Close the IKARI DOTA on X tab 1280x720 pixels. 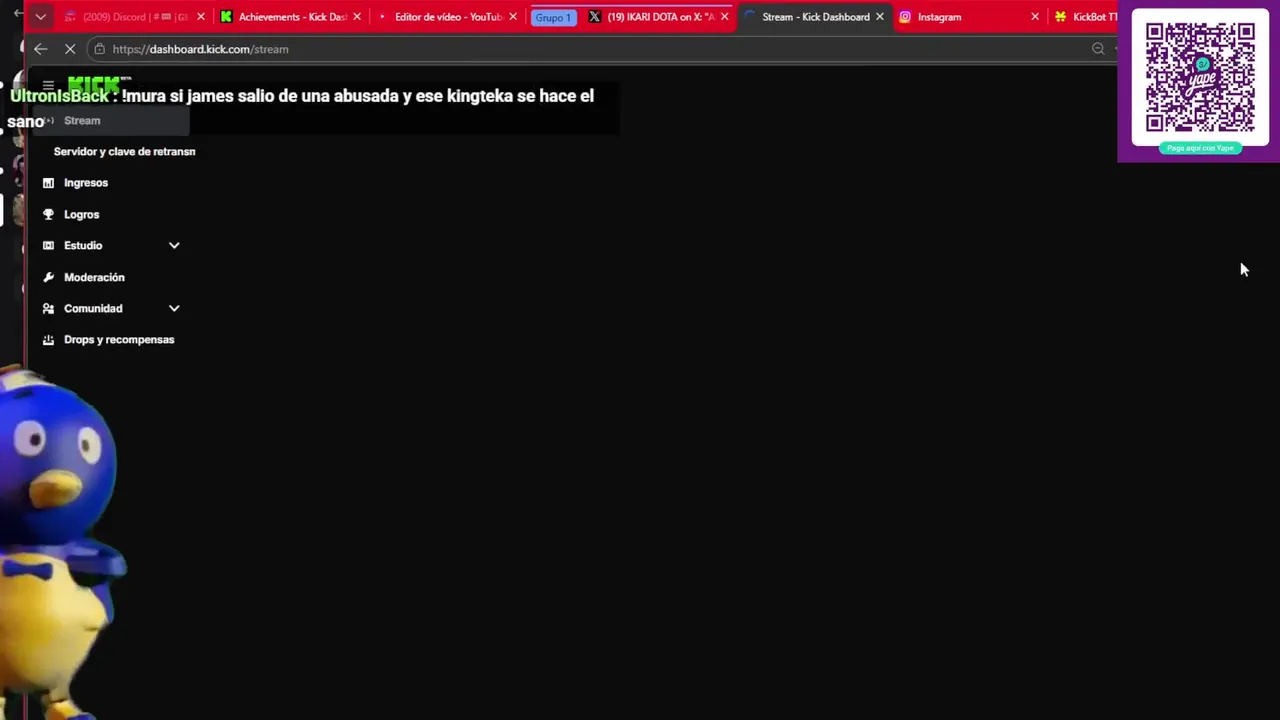725,17
